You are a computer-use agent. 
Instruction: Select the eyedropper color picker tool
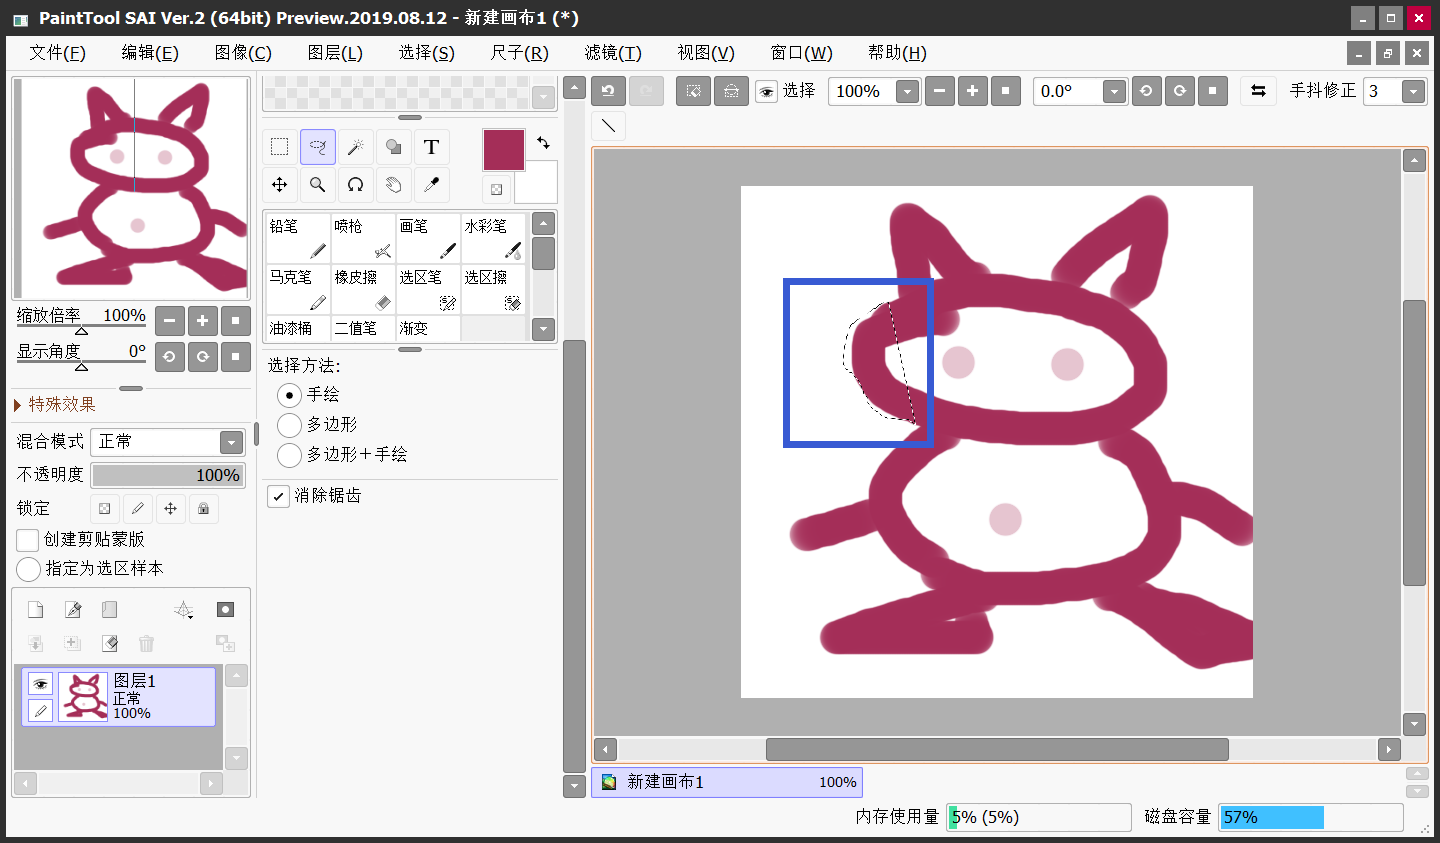coord(431,185)
